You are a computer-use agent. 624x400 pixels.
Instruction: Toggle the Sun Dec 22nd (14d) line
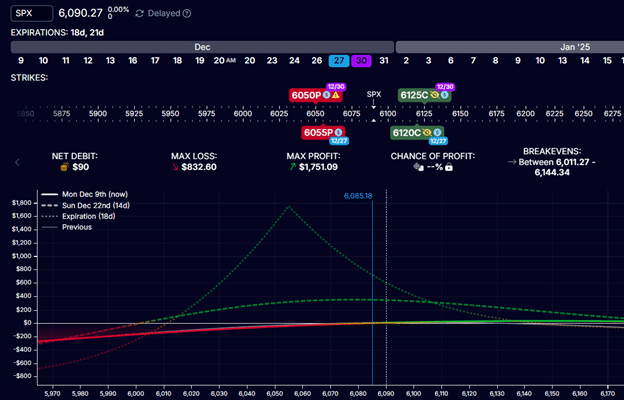click(x=88, y=204)
